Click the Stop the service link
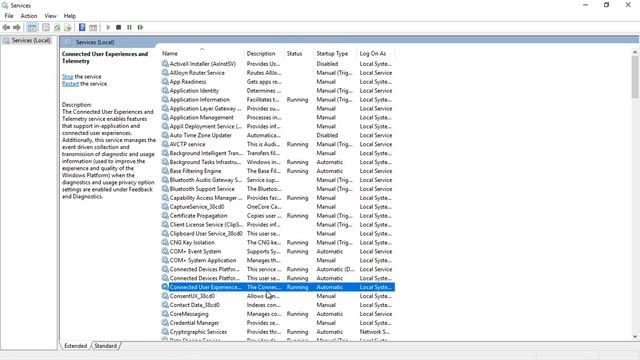Image resolution: width=640 pixels, height=360 pixels. [x=67, y=76]
